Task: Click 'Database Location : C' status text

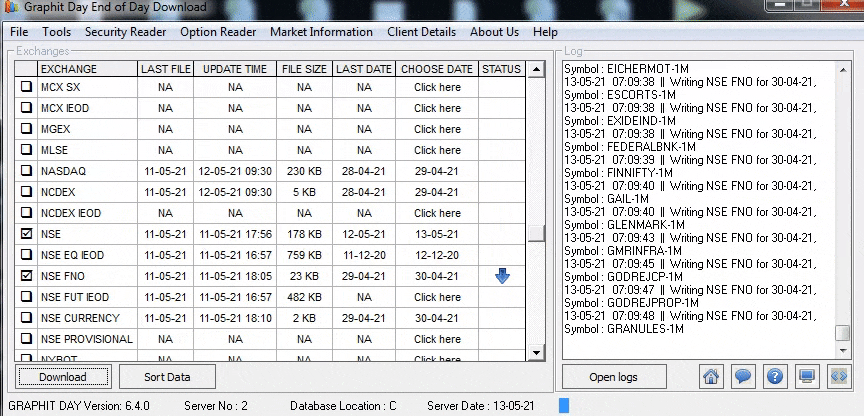Action: (343, 406)
